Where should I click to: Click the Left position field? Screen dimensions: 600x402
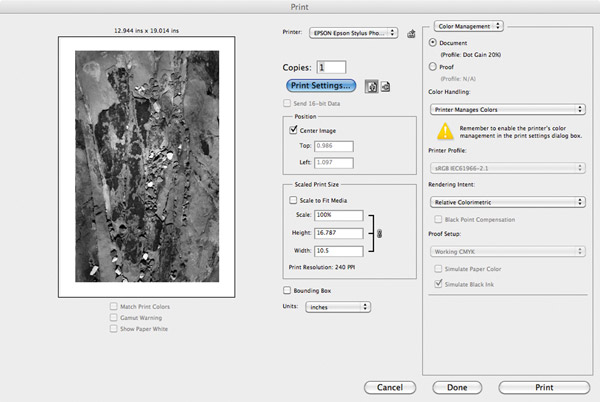tap(334, 163)
